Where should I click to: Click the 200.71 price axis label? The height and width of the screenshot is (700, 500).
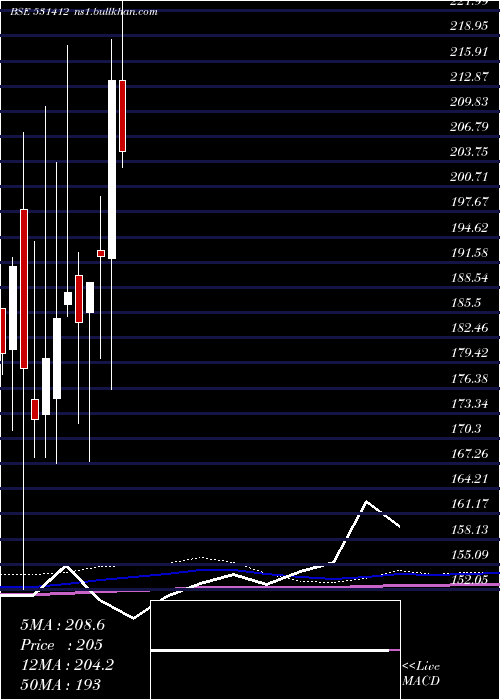469,177
